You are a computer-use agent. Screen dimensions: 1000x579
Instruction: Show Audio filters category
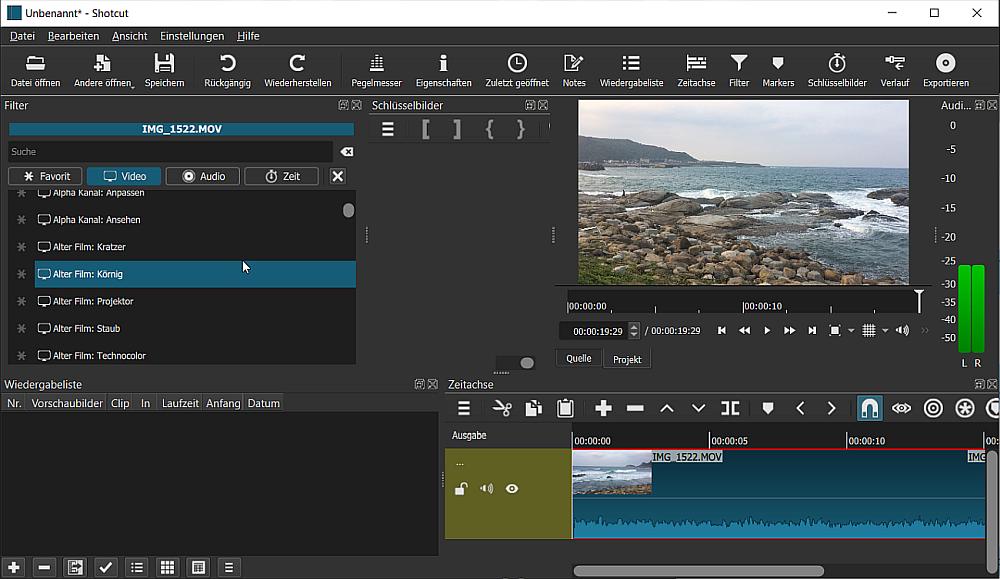coord(203,176)
